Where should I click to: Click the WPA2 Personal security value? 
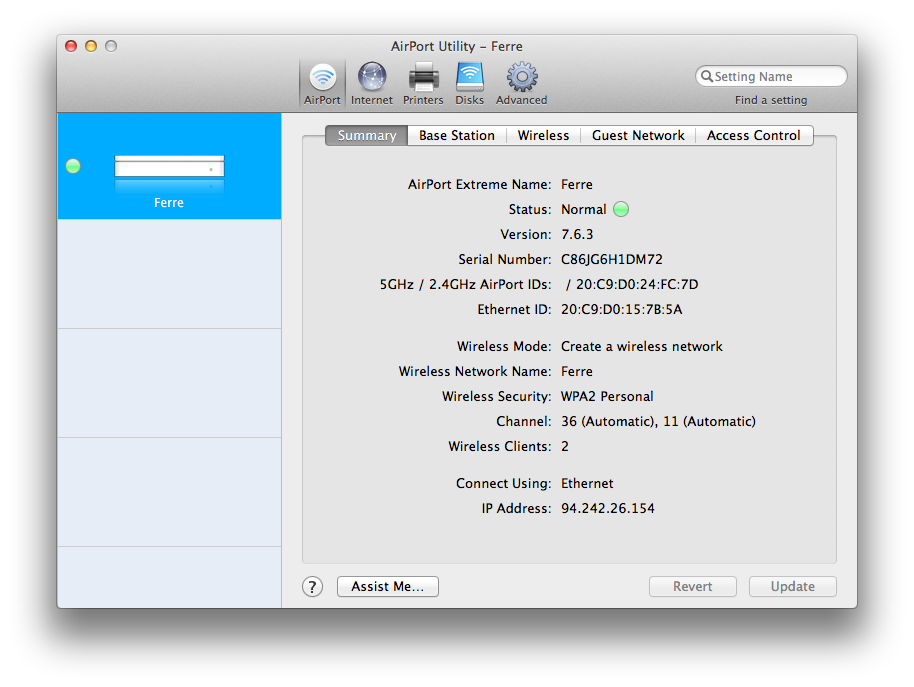click(607, 397)
